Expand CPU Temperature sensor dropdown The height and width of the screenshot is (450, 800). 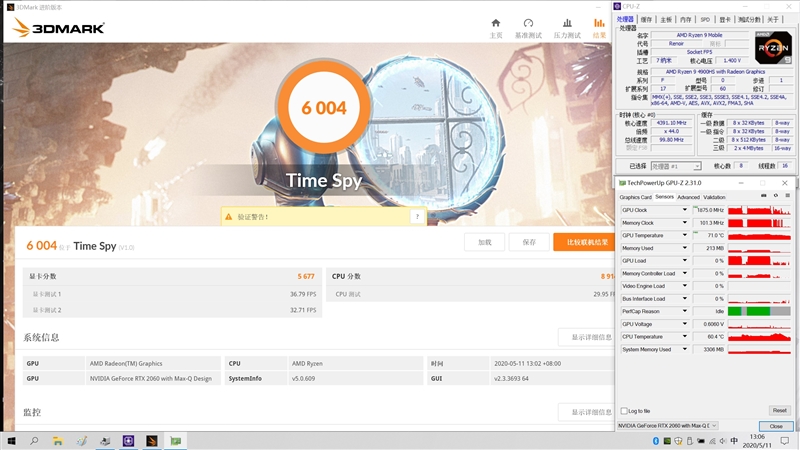(685, 337)
